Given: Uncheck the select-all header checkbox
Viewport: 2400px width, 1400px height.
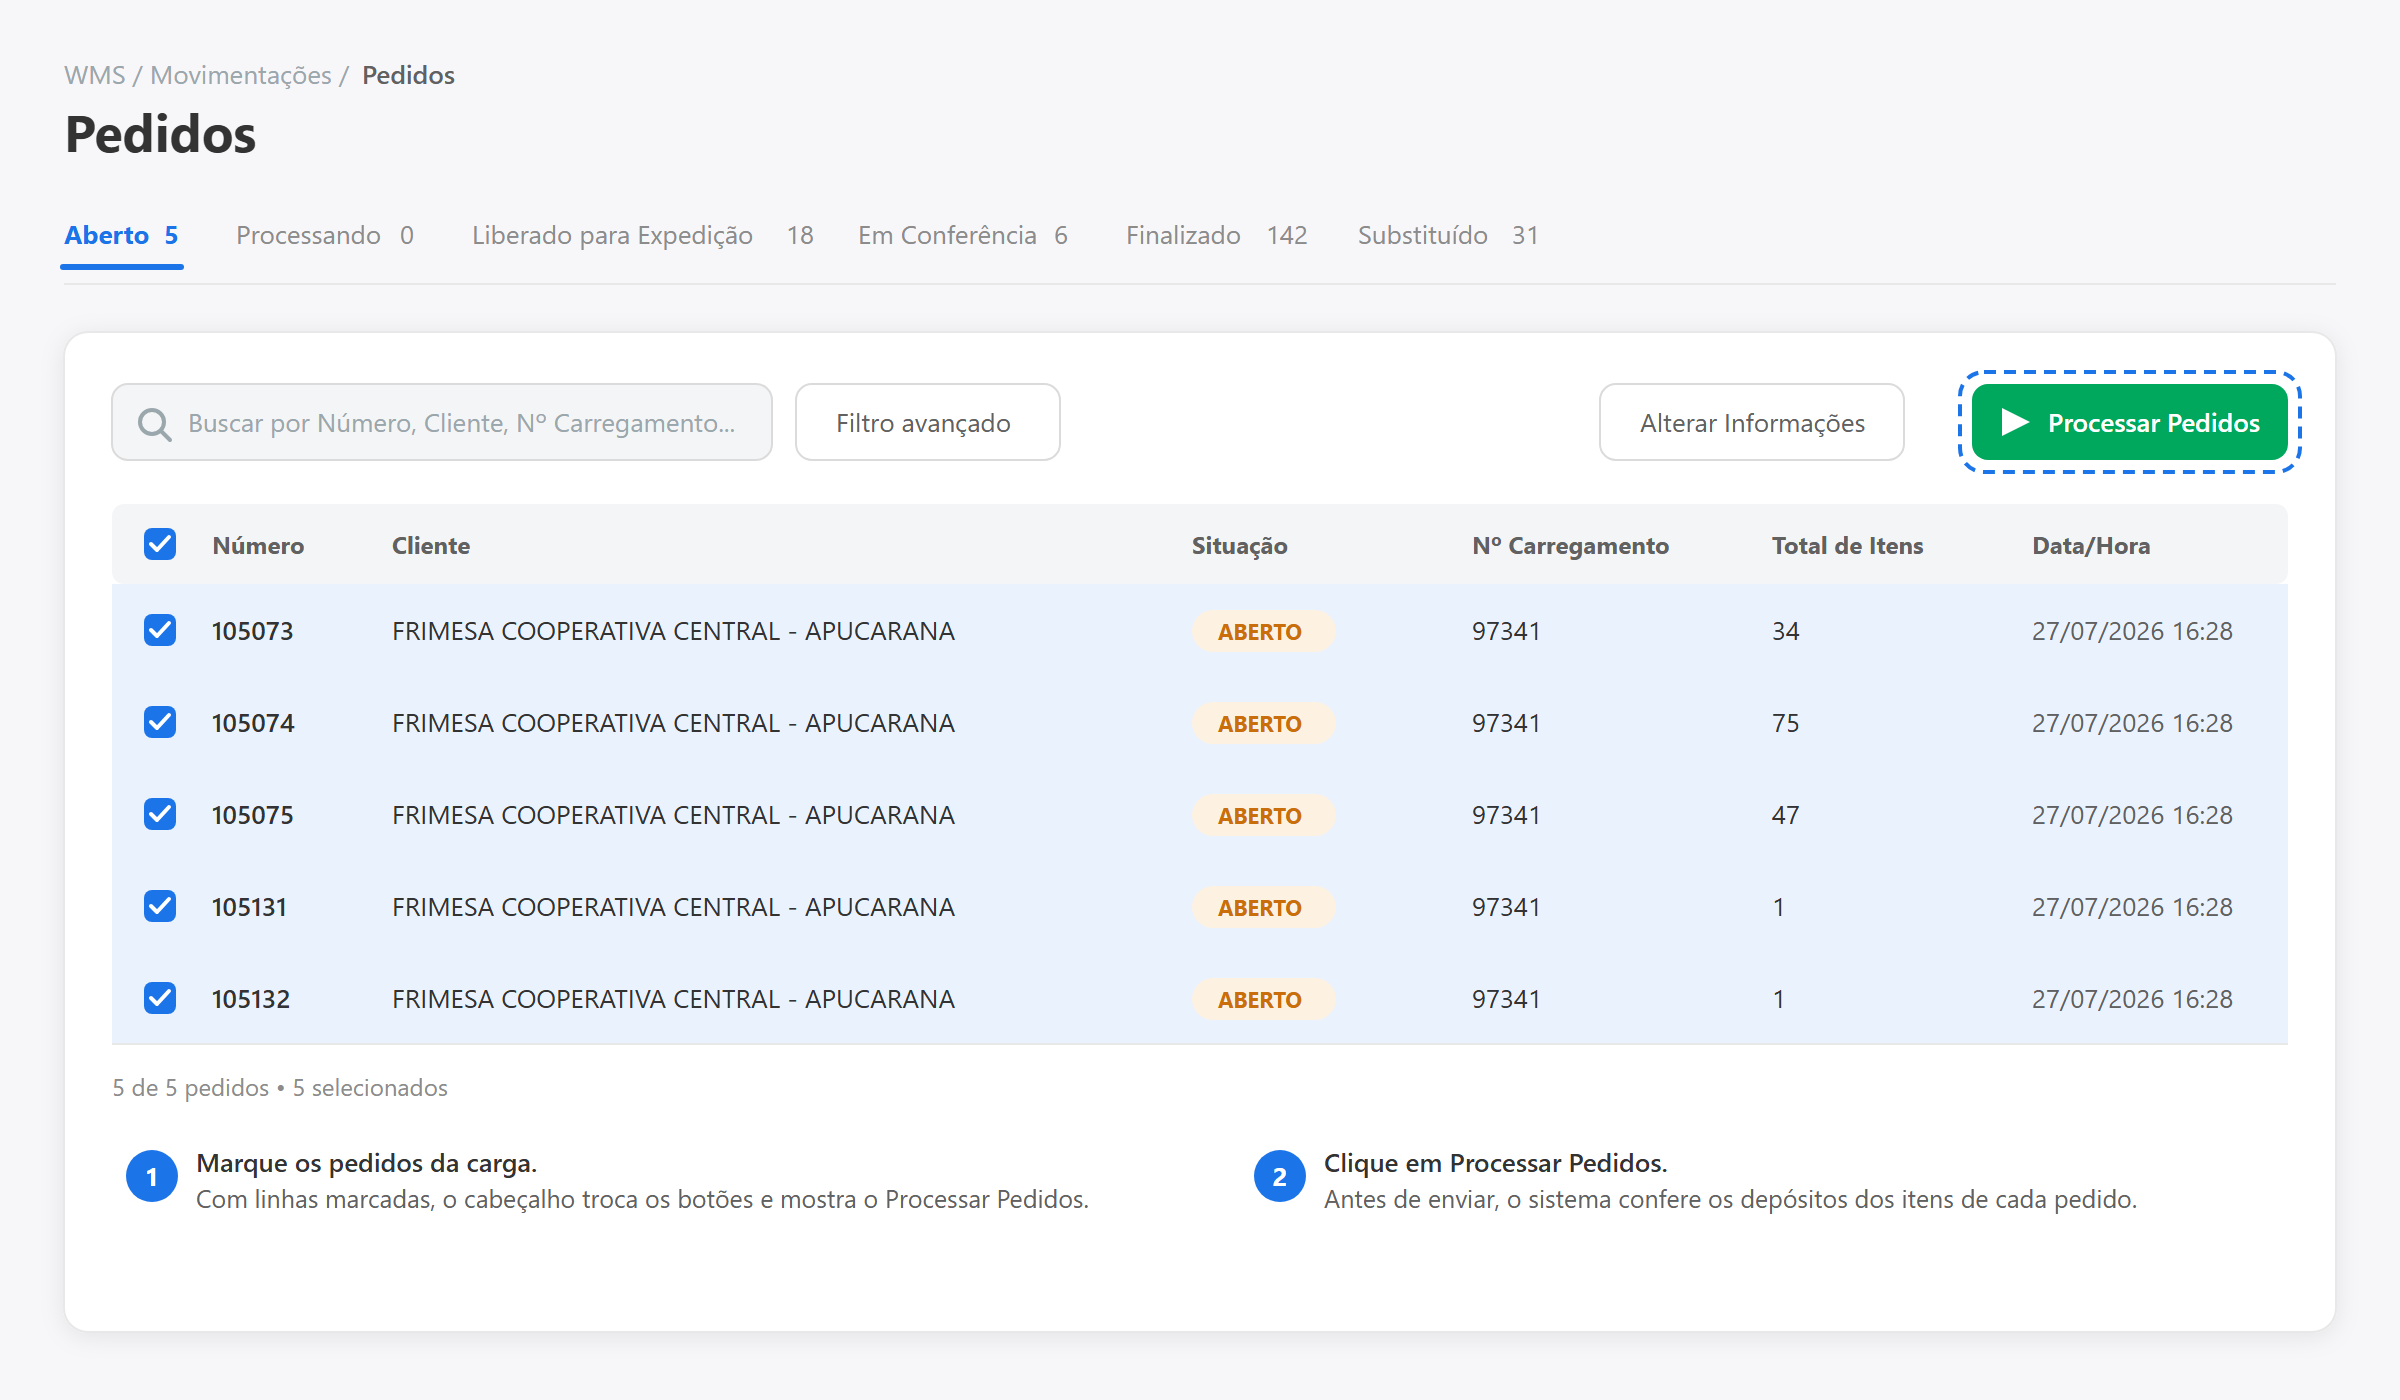Looking at the screenshot, I should tap(160, 545).
